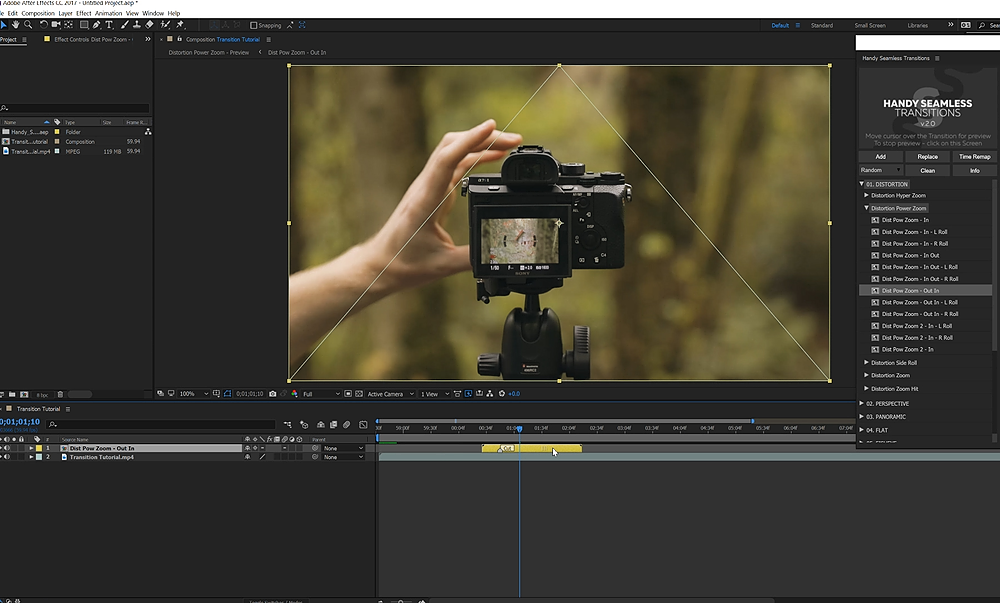The height and width of the screenshot is (603, 1000).
Task: Enable the Snapping checkbox
Action: click(x=252, y=25)
